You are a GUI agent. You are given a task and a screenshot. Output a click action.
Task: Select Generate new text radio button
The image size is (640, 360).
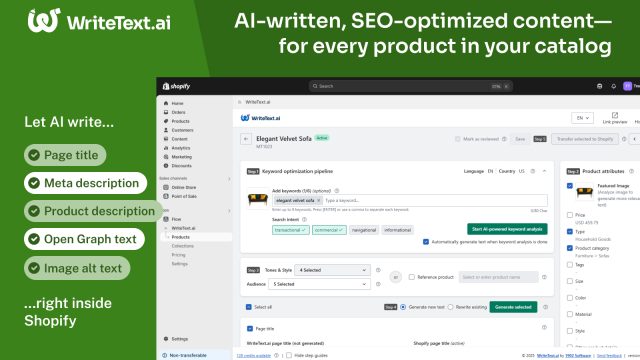tap(403, 307)
